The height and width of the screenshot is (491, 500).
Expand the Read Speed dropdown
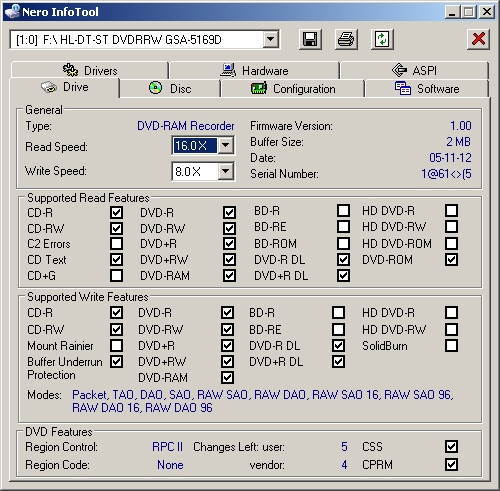(226, 145)
